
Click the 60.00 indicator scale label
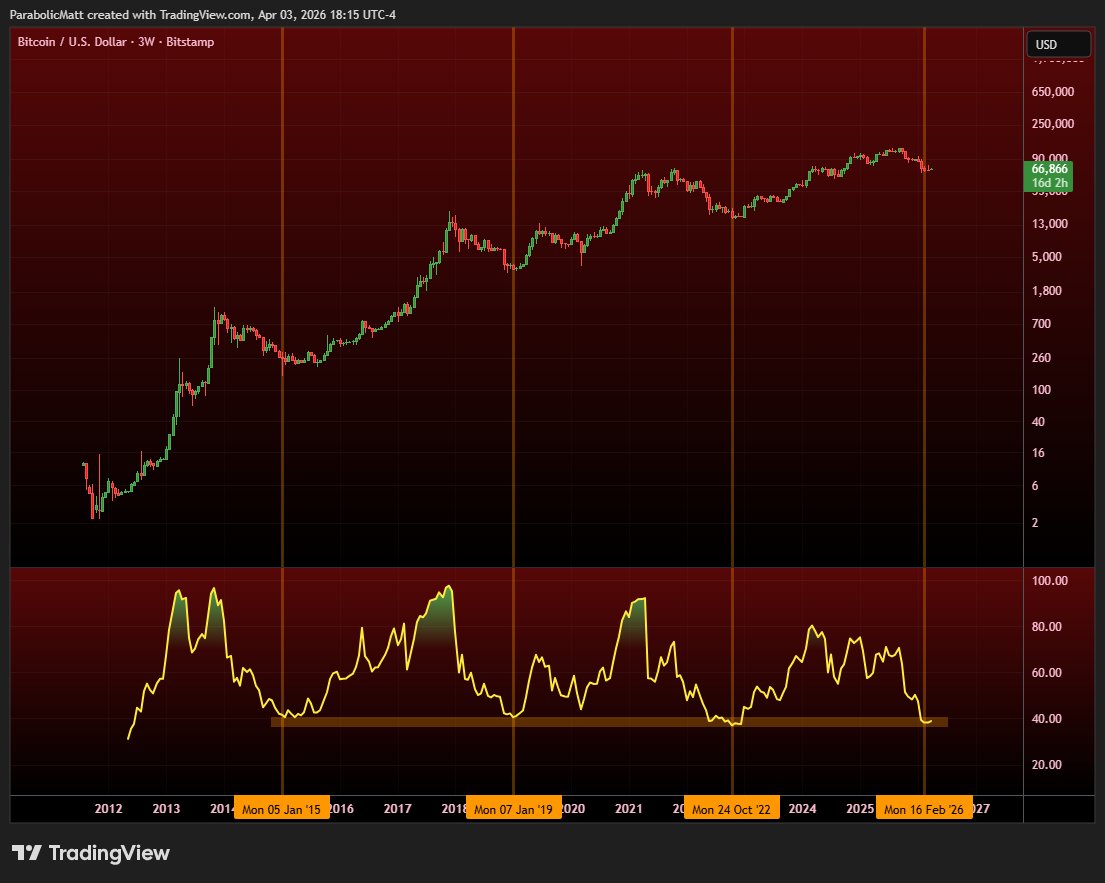[1047, 673]
